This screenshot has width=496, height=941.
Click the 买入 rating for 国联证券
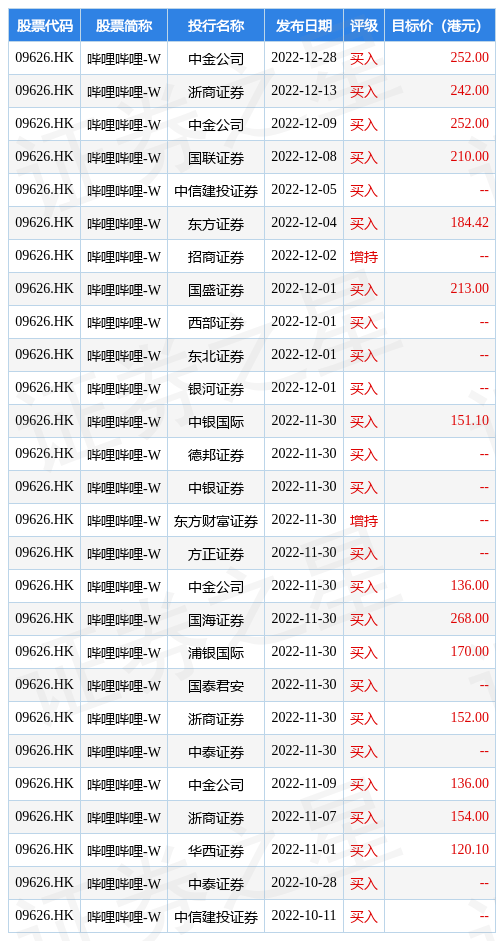(x=364, y=157)
